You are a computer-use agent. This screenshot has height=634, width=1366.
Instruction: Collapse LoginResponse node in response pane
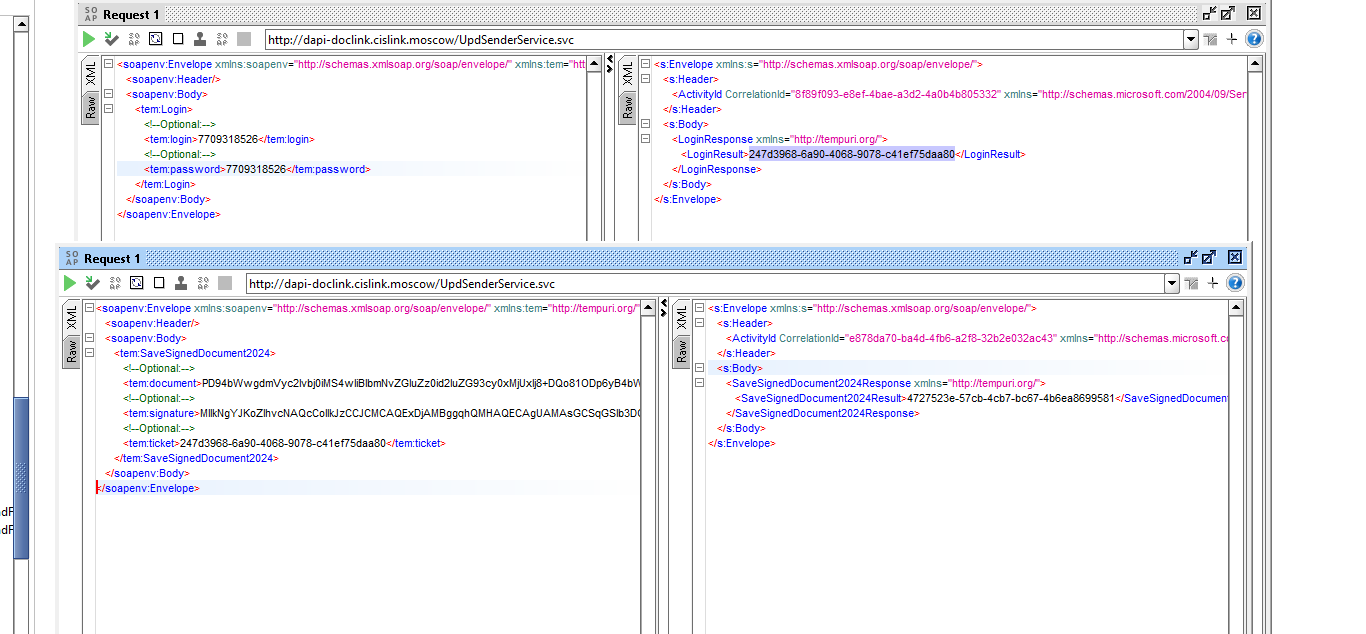click(645, 139)
